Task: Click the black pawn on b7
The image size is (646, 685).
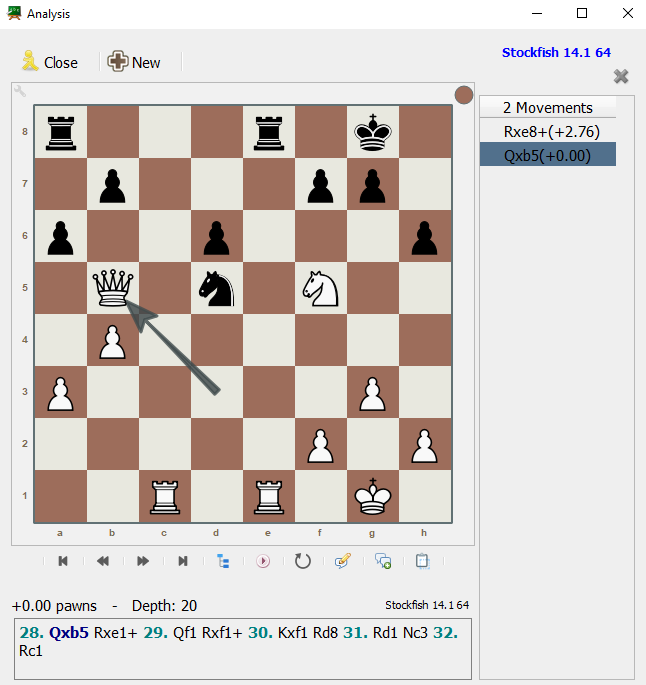Action: click(x=113, y=186)
